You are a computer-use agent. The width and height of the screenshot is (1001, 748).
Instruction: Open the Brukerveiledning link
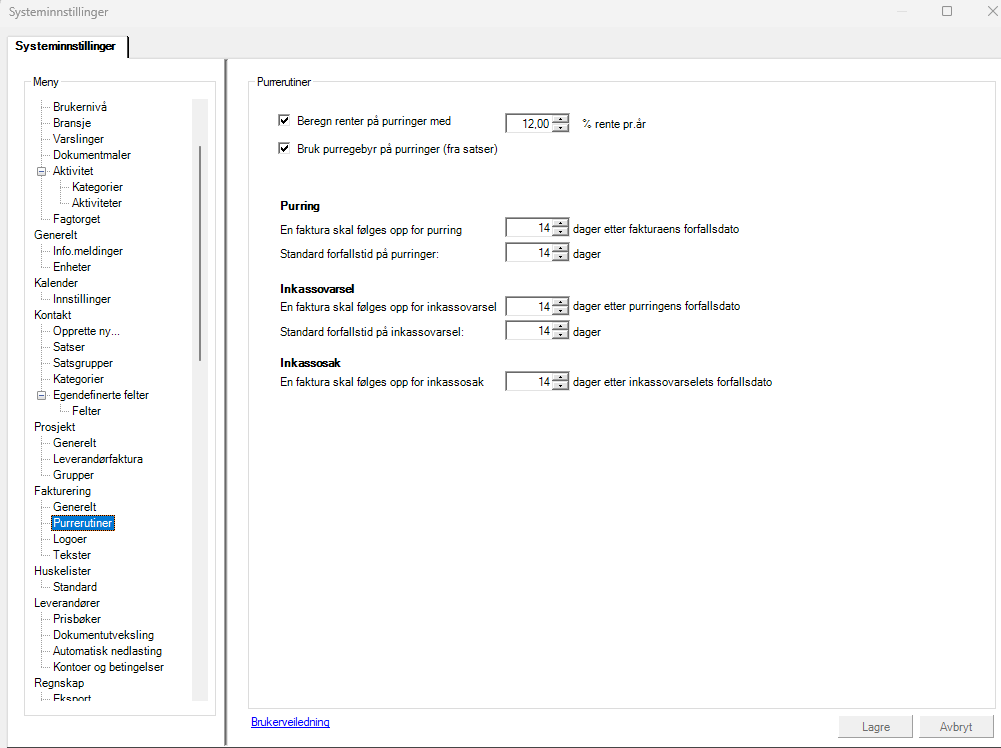[x=290, y=722]
